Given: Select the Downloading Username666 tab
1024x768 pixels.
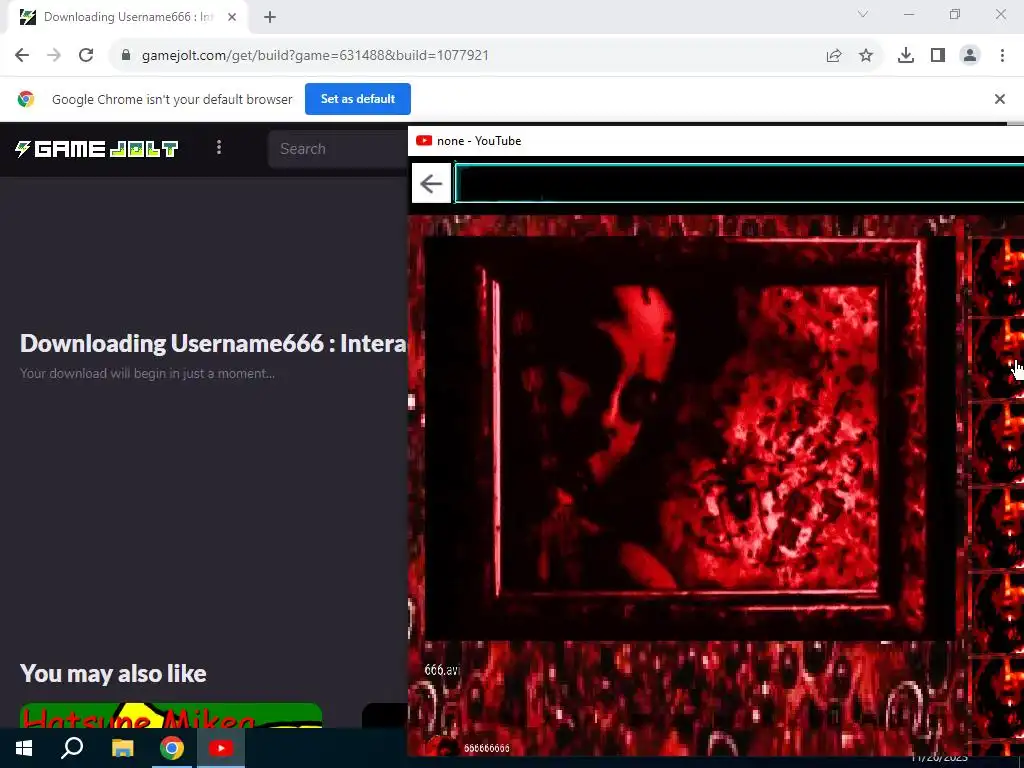Looking at the screenshot, I should 127,17.
